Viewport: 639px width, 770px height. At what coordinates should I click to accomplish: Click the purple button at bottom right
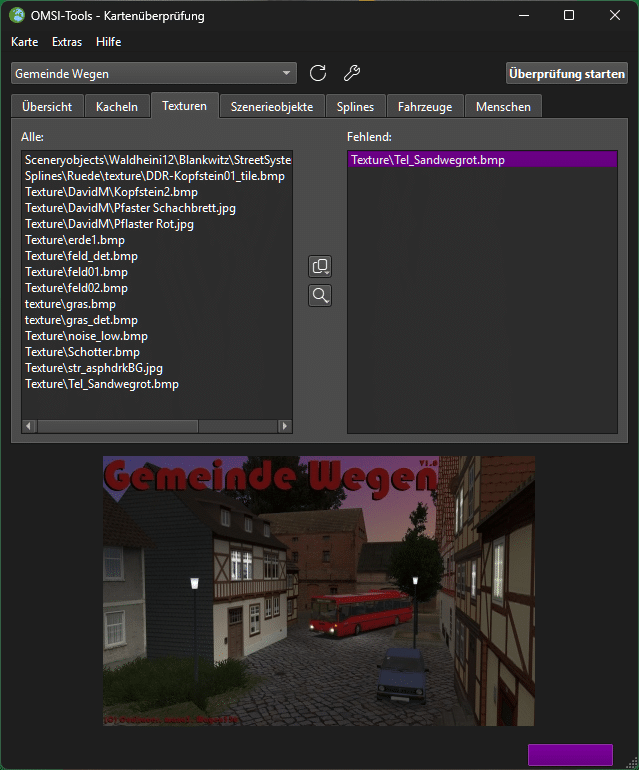pyautogui.click(x=570, y=755)
